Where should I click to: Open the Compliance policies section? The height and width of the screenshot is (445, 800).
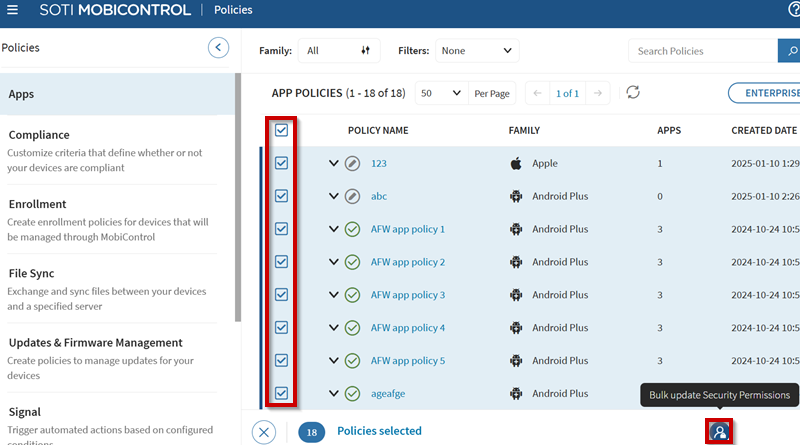[x=39, y=135]
